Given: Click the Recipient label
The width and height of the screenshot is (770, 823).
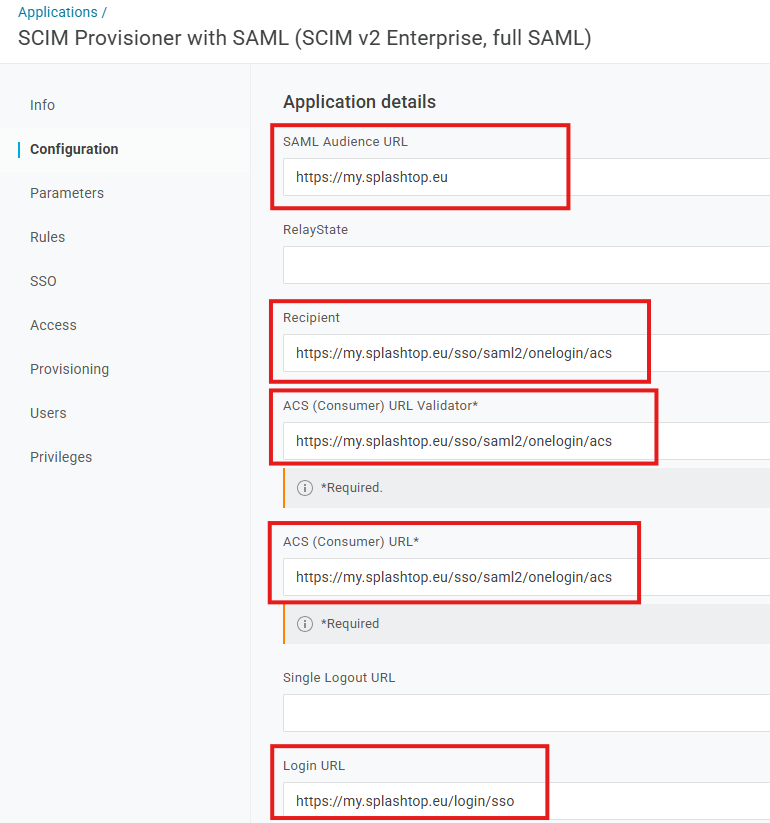Looking at the screenshot, I should click(311, 318).
